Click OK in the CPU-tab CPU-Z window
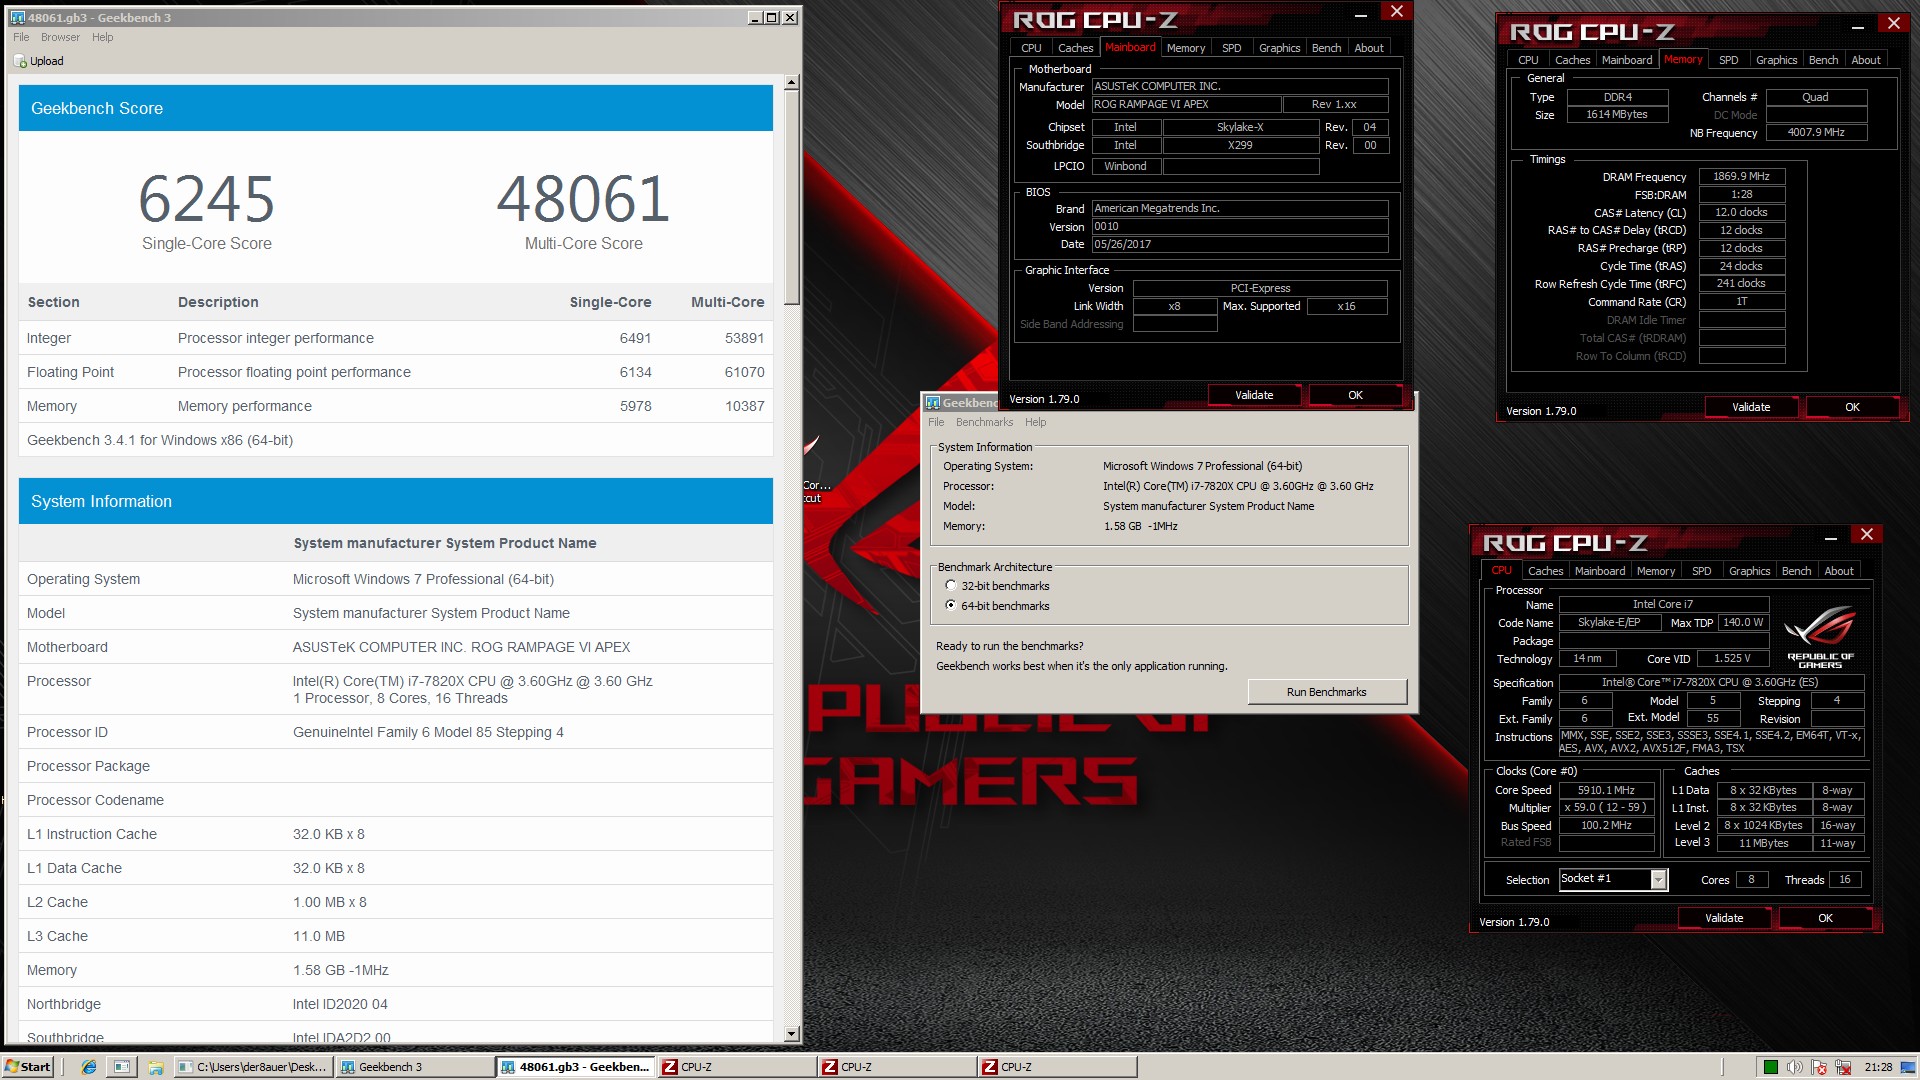Image resolution: width=1920 pixels, height=1080 pixels. tap(1825, 918)
